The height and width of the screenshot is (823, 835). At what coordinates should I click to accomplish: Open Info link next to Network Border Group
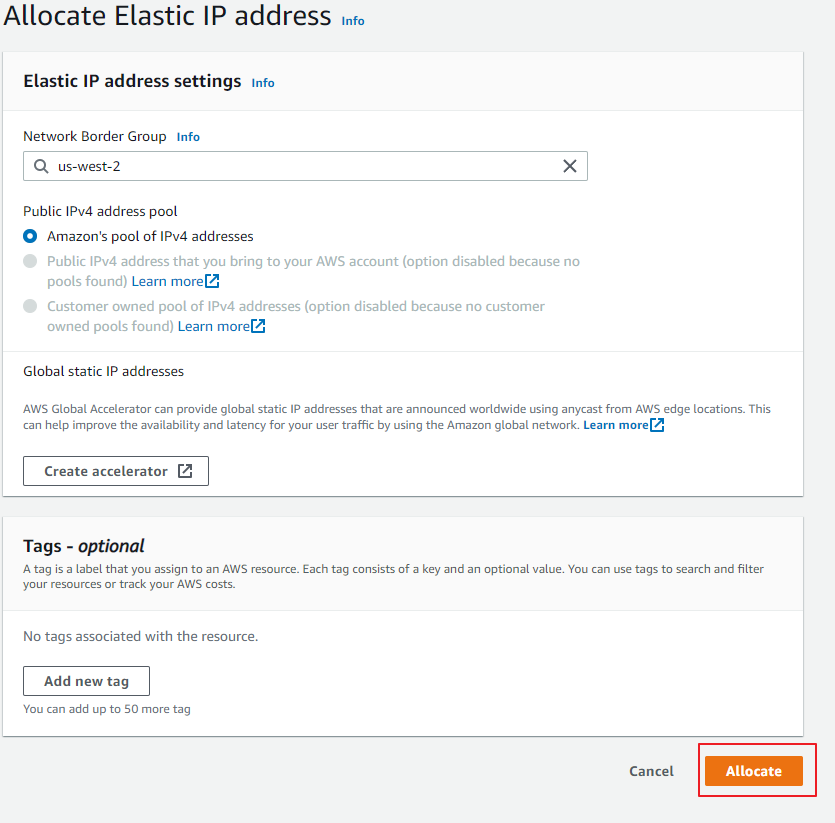[188, 137]
